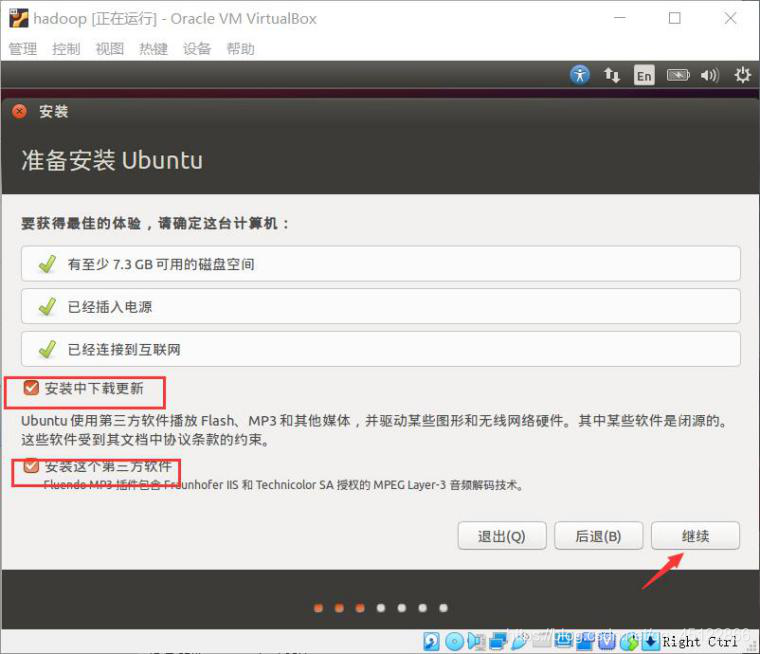Click VirtualBox network adapters status icon
The width and height of the screenshot is (760, 654).
tap(498, 641)
